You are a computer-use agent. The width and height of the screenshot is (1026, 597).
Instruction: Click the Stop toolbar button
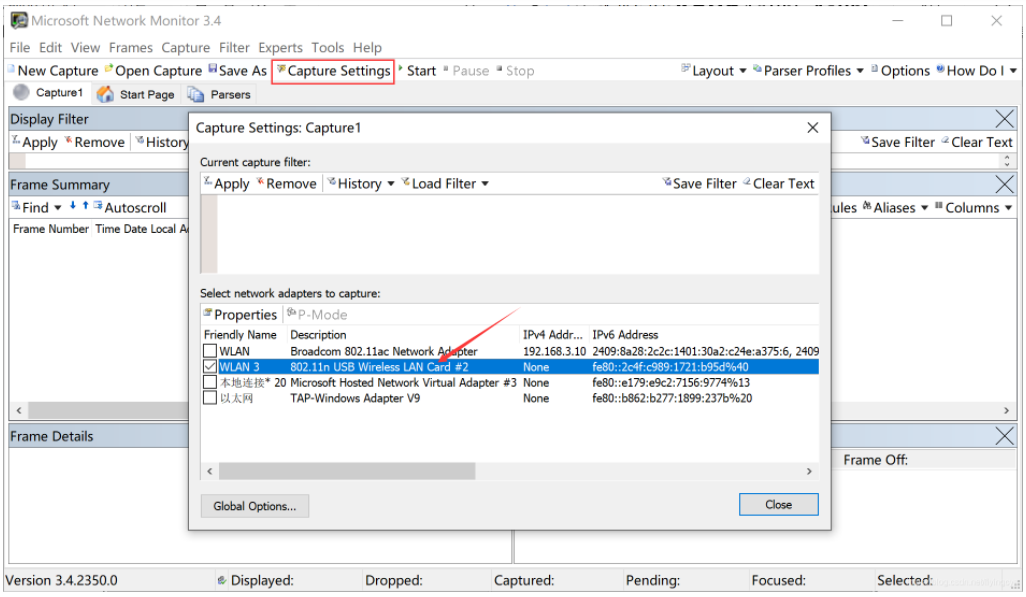(x=516, y=71)
